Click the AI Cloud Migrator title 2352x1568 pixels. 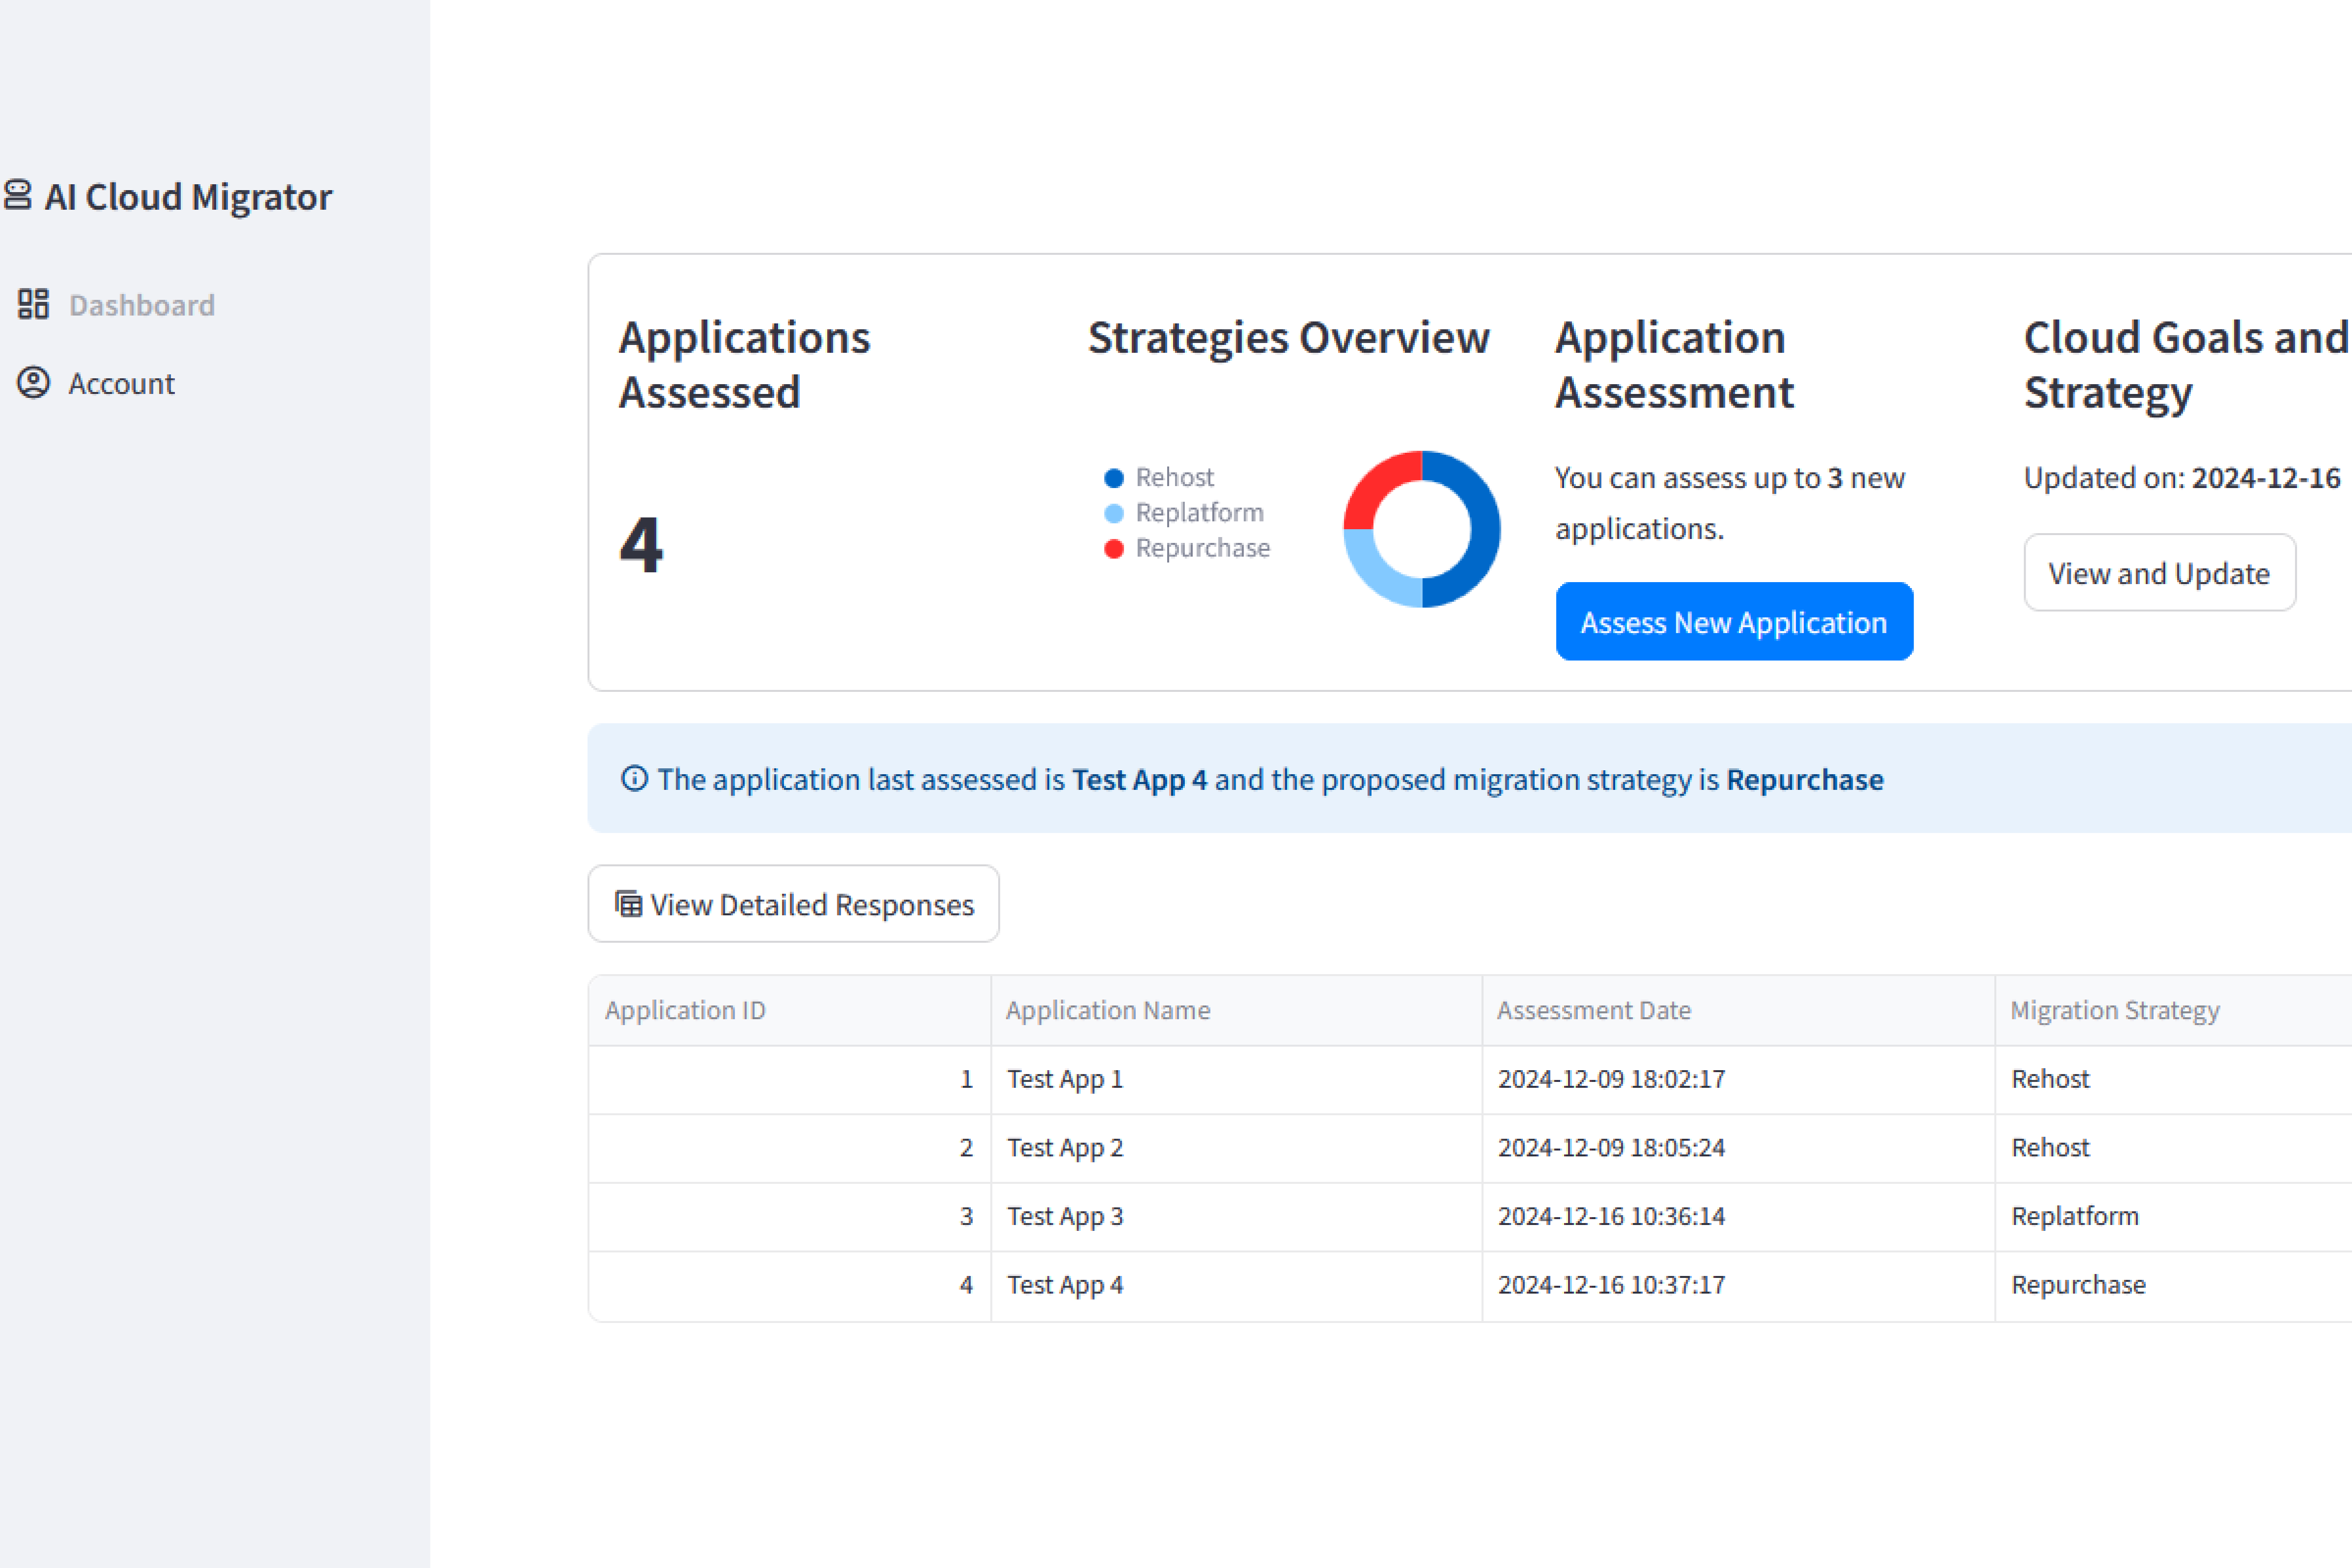click(x=188, y=197)
